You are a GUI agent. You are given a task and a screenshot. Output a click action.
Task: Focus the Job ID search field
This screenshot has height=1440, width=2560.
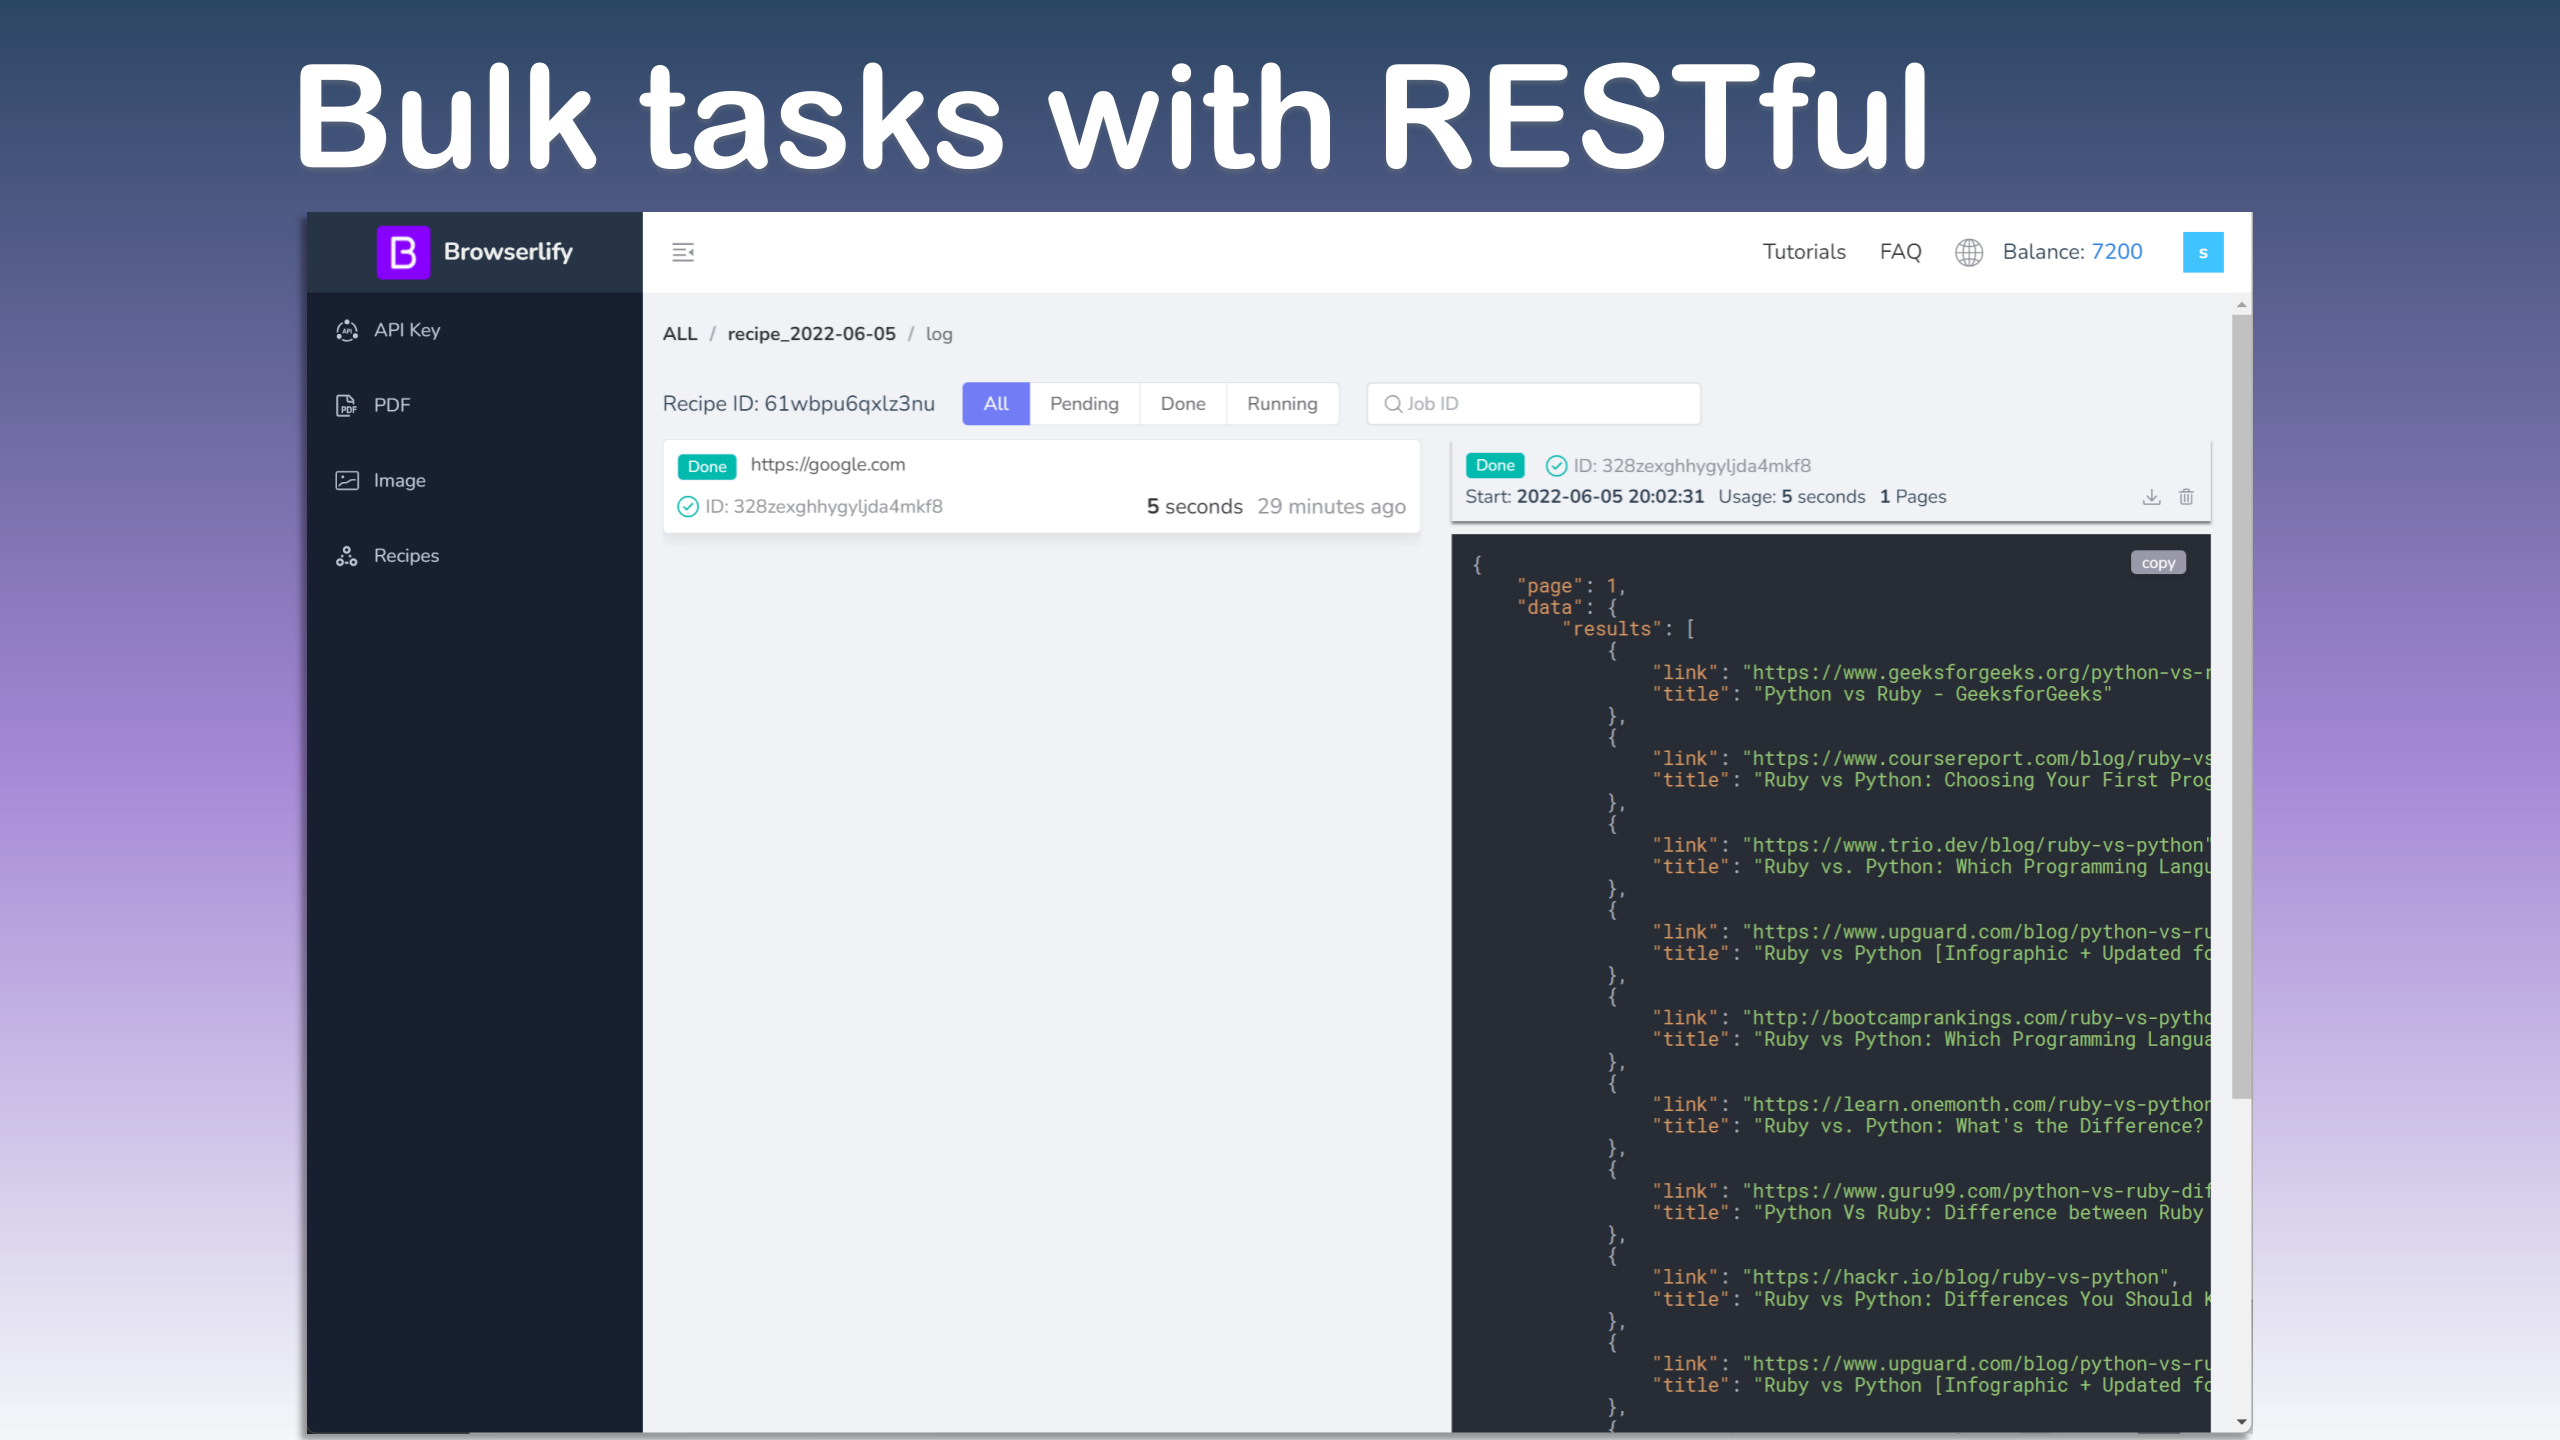(x=1534, y=404)
